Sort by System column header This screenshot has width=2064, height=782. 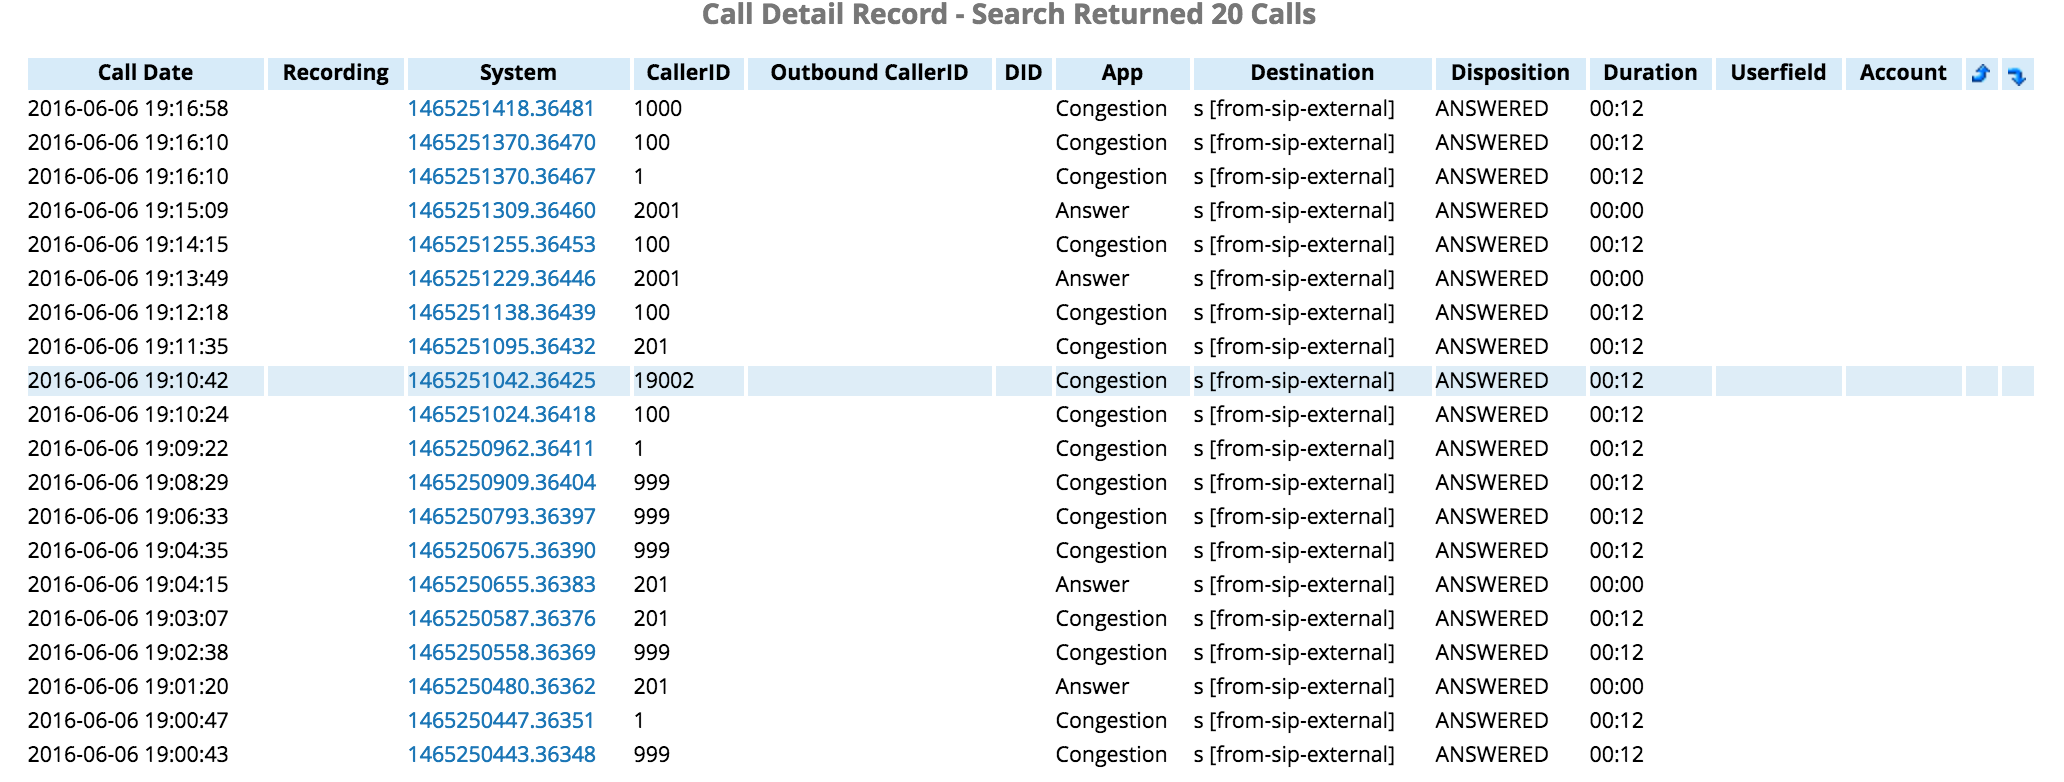518,73
